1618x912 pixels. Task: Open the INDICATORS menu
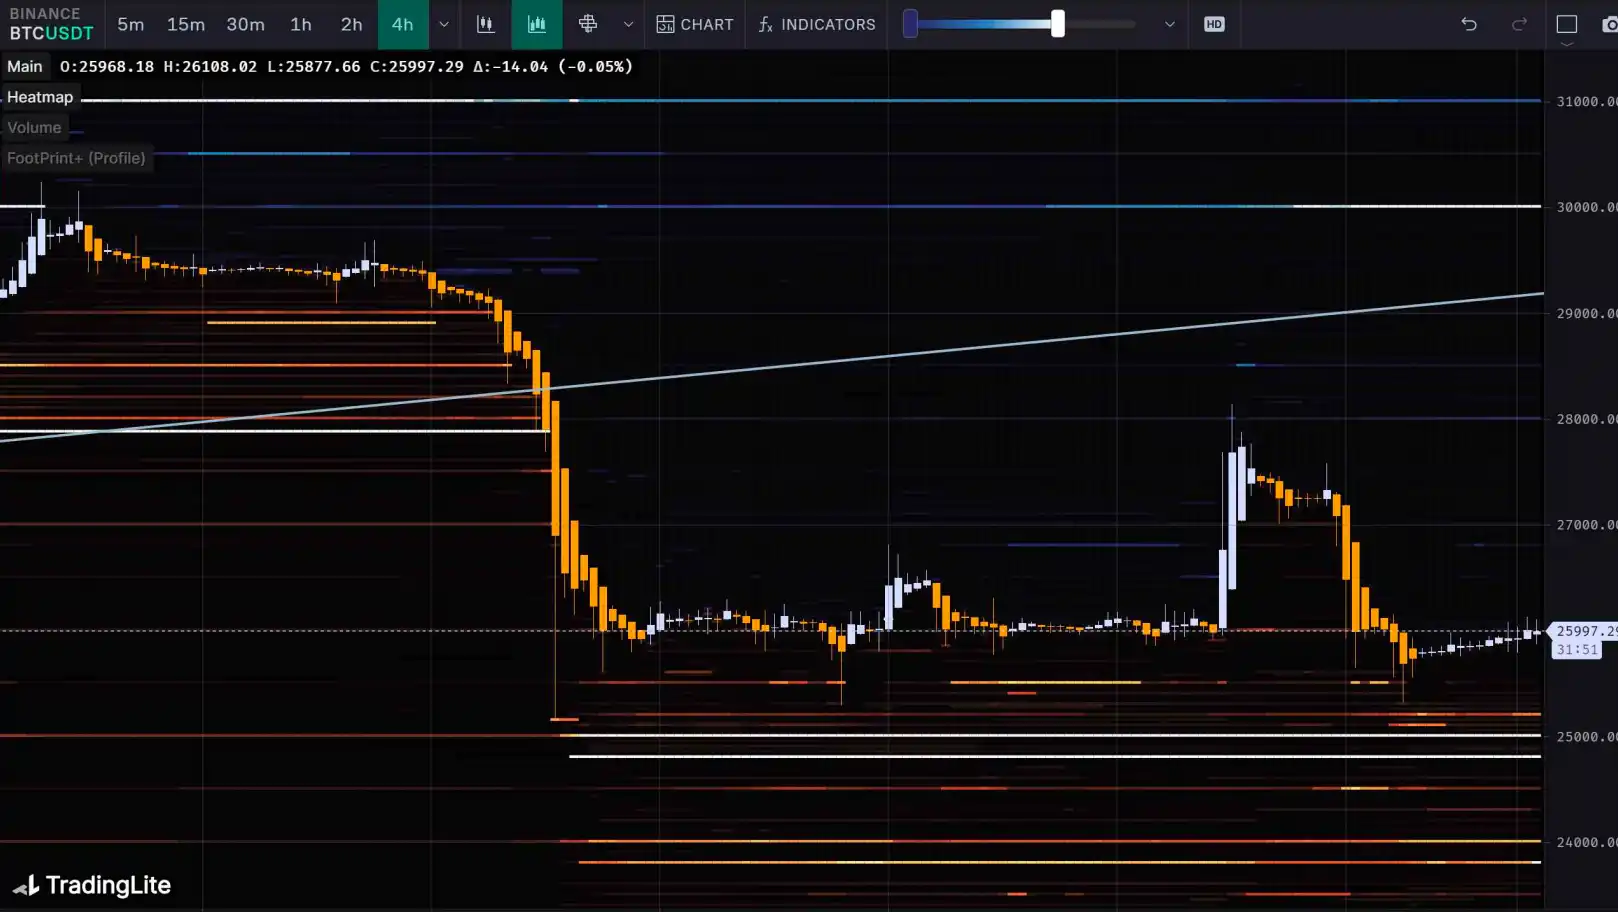(x=817, y=24)
